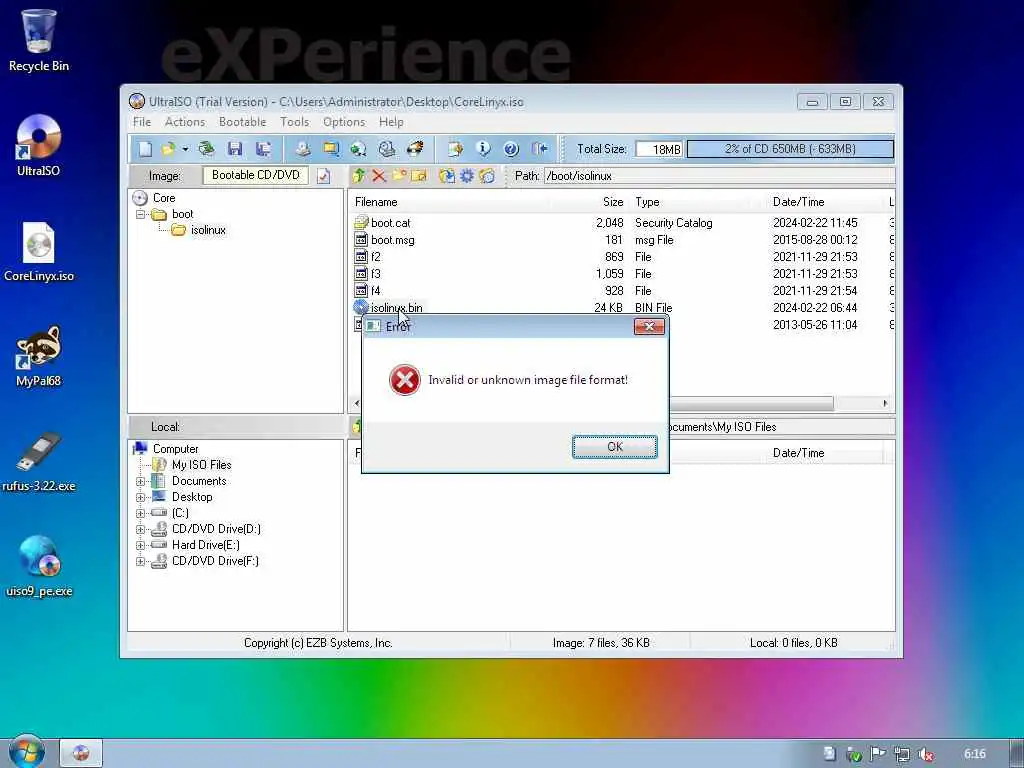
Task: Click the Burn CD/DVD Image flame icon
Action: [x=415, y=149]
